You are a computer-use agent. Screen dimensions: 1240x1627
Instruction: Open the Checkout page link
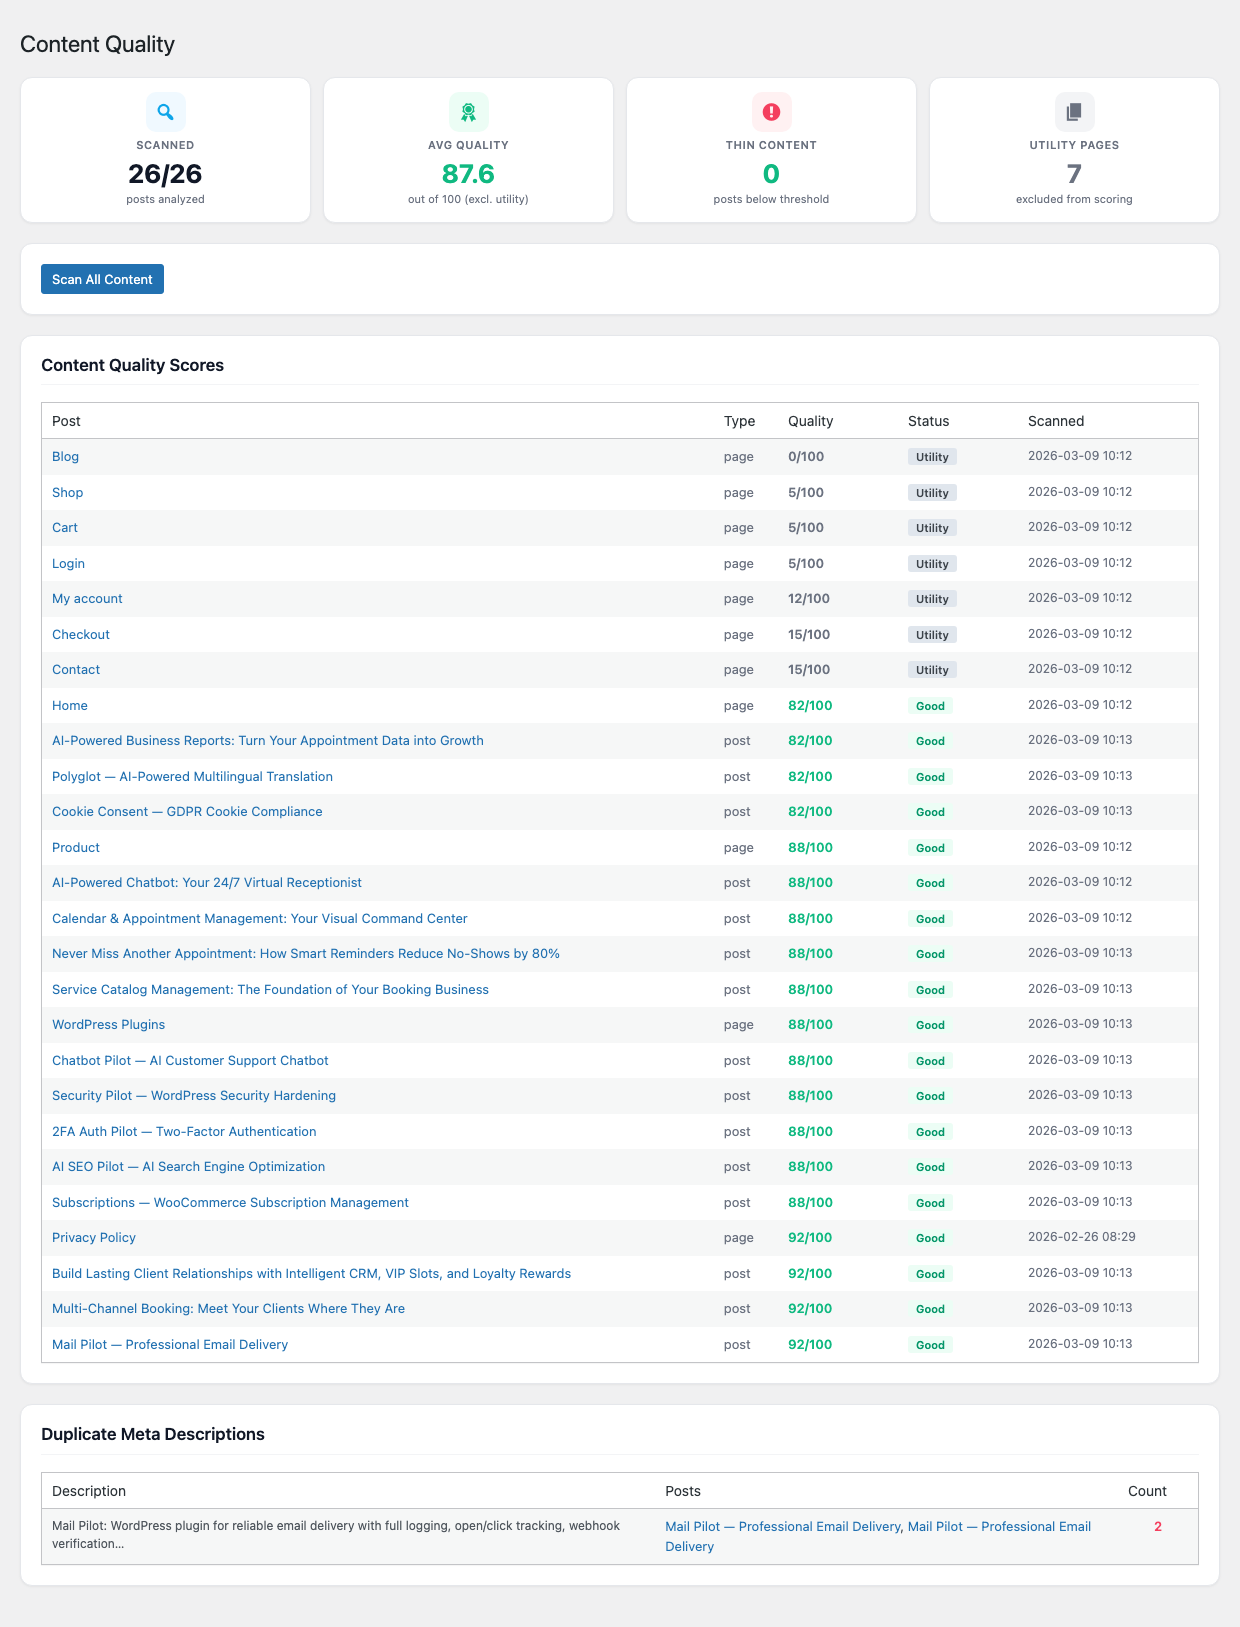click(x=81, y=634)
